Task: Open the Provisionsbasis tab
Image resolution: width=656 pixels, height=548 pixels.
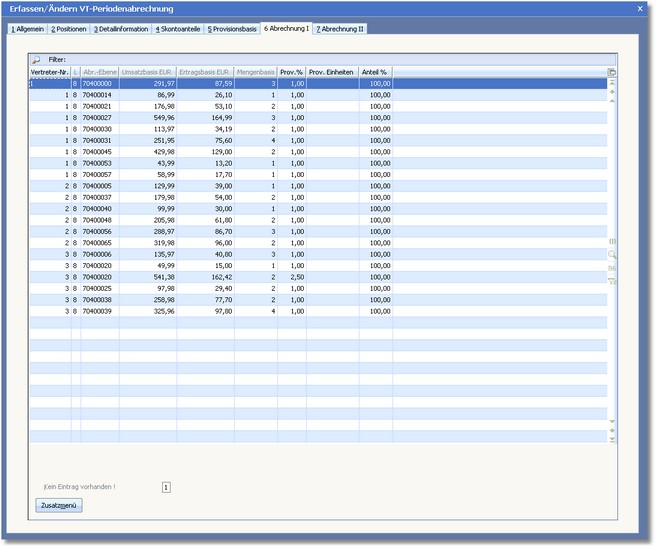Action: [232, 29]
